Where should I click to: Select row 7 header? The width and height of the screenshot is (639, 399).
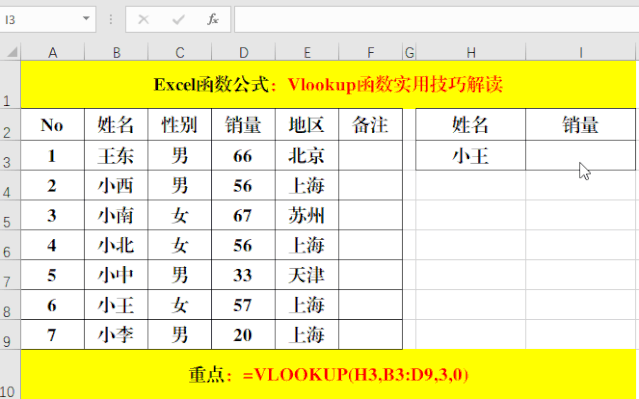coord(10,275)
